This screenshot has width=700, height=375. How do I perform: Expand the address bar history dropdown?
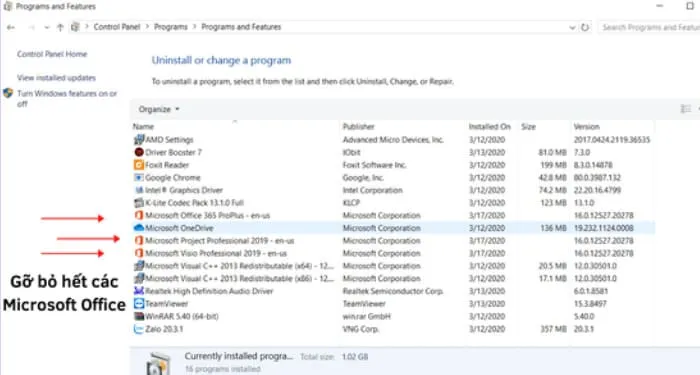click(x=572, y=28)
